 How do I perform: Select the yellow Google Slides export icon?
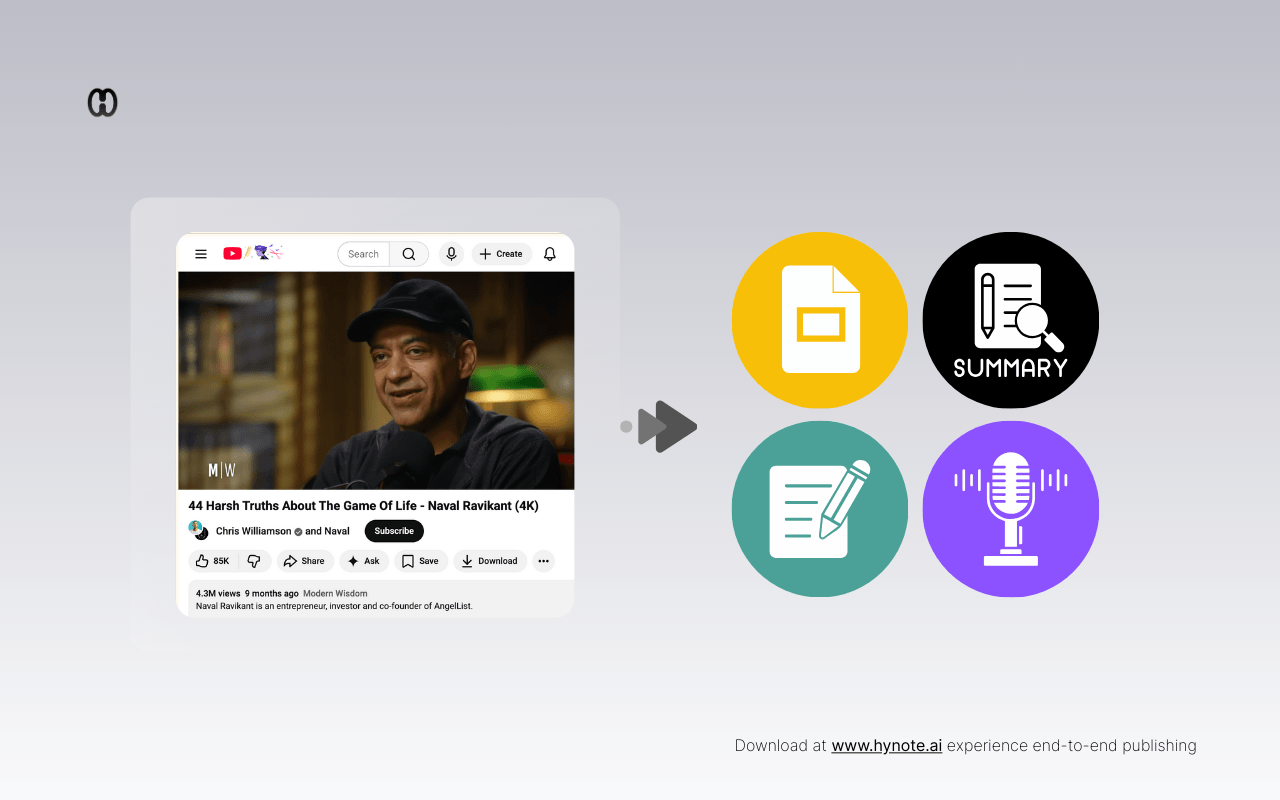pyautogui.click(x=820, y=320)
